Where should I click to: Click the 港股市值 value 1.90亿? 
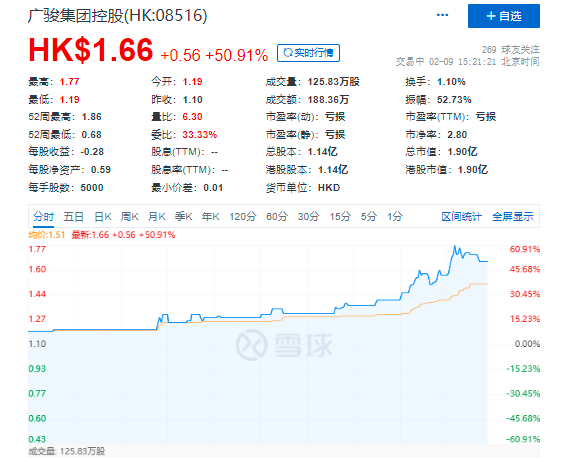[472, 170]
